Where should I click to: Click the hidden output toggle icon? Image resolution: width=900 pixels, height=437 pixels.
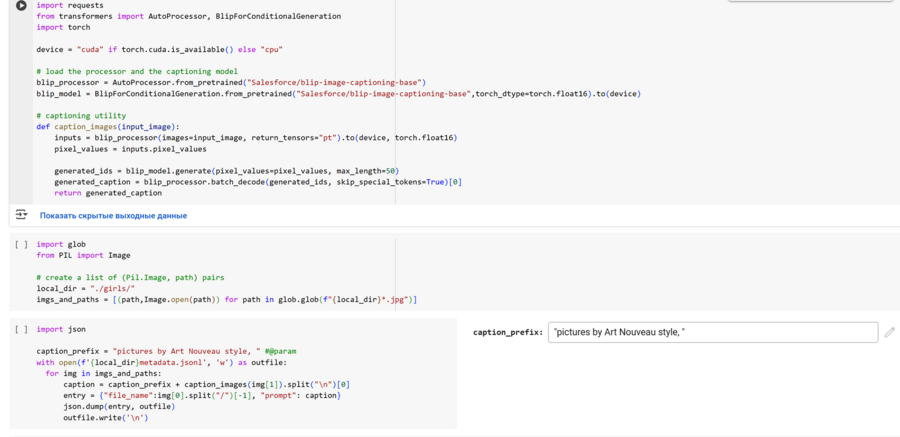21,215
